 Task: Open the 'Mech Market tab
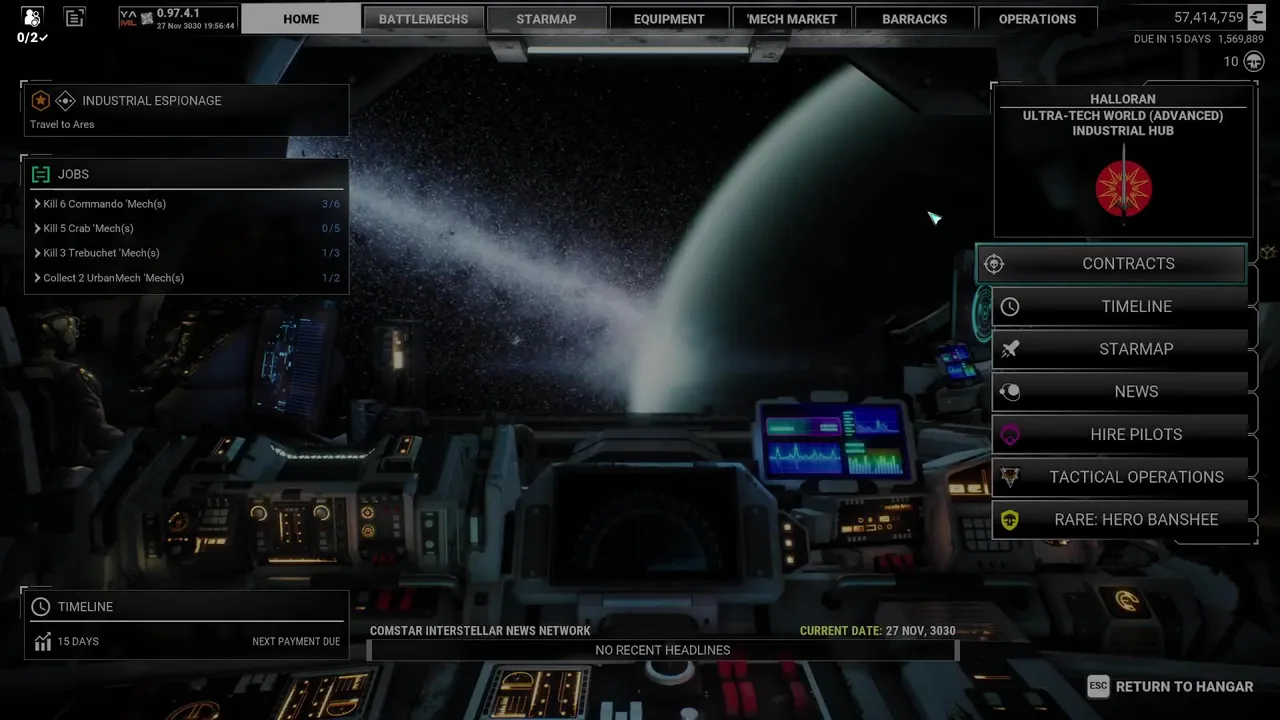tap(792, 18)
